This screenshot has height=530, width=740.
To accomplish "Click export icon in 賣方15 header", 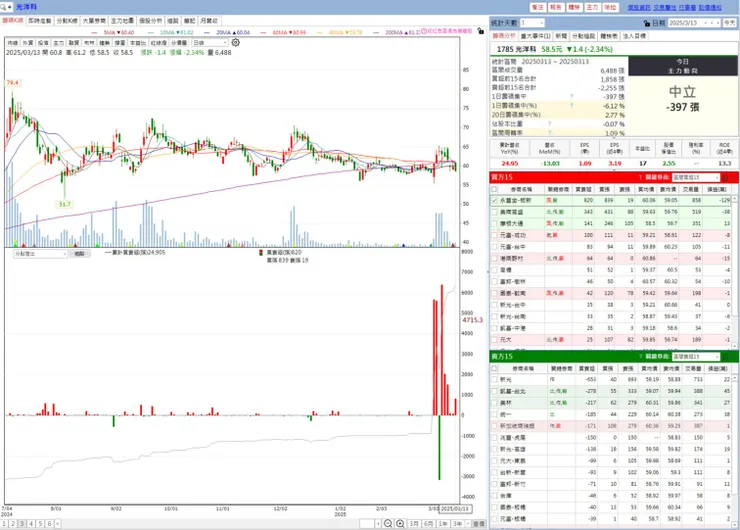I will click(725, 357).
